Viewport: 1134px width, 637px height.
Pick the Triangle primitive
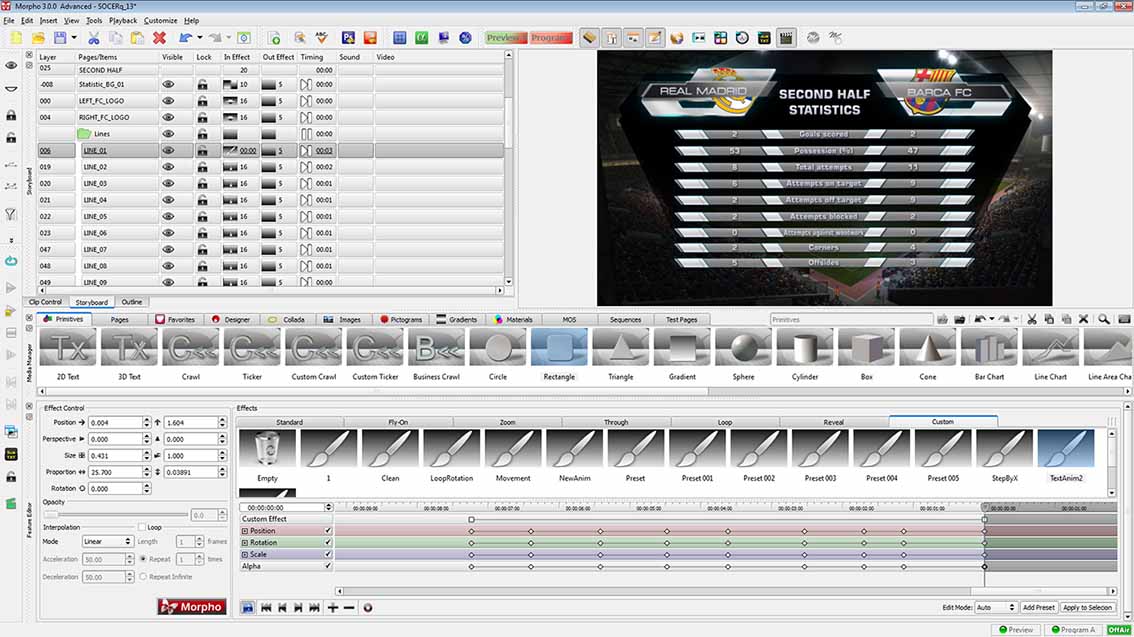621,355
